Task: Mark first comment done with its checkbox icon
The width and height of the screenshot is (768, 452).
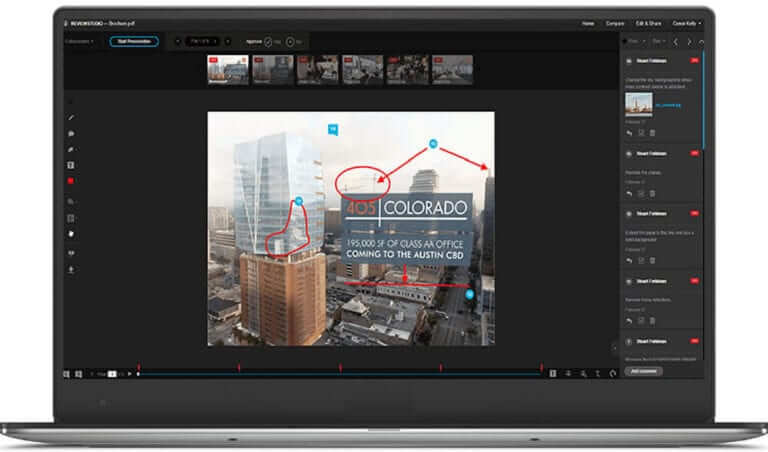Action: (641, 133)
